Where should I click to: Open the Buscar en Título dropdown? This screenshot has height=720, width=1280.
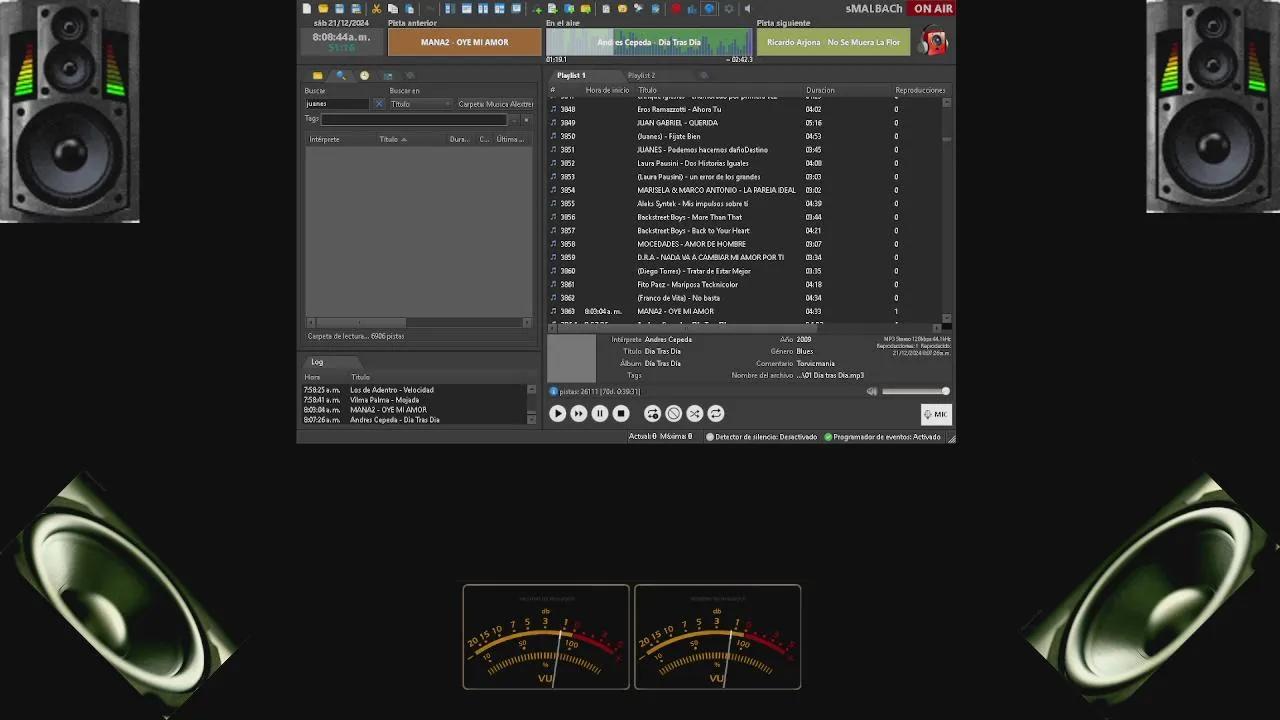(420, 104)
